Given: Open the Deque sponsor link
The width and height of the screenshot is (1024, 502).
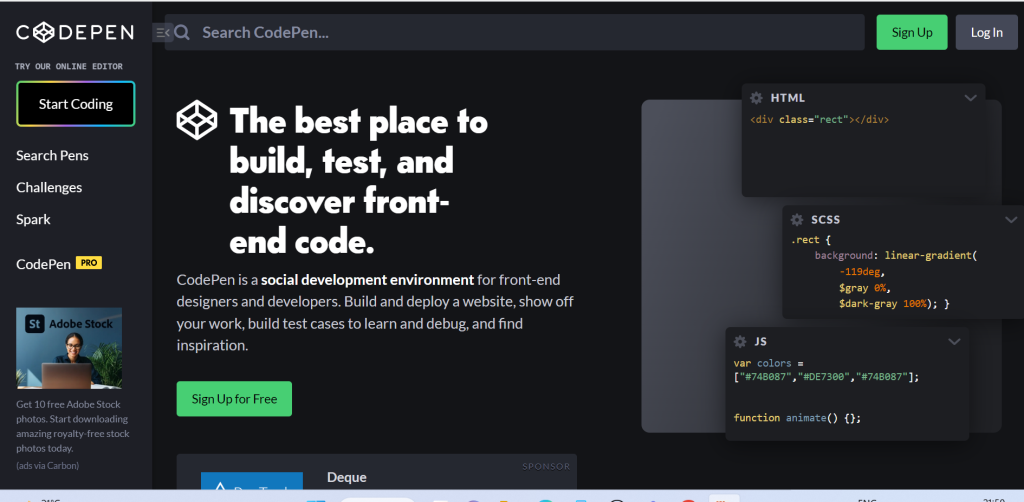Looking at the screenshot, I should point(347,477).
